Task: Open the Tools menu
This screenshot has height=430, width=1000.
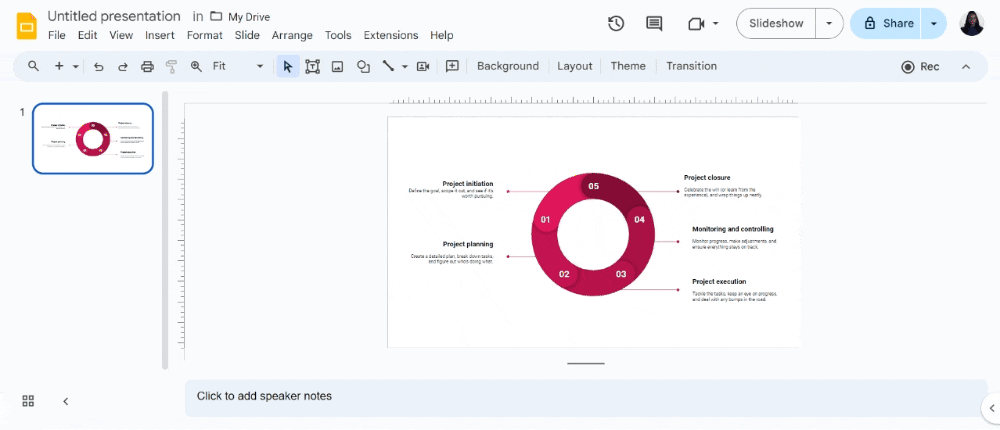Action: click(338, 36)
